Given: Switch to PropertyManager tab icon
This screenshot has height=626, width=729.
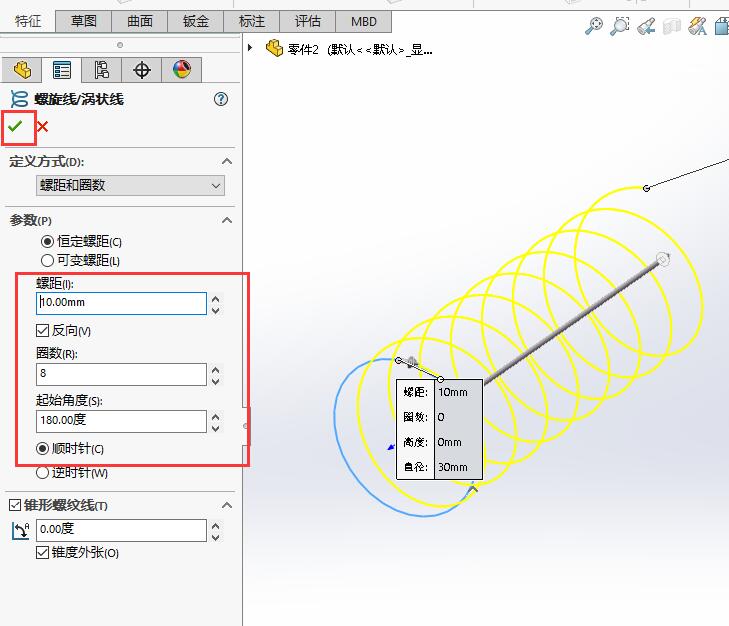Looking at the screenshot, I should 61,70.
